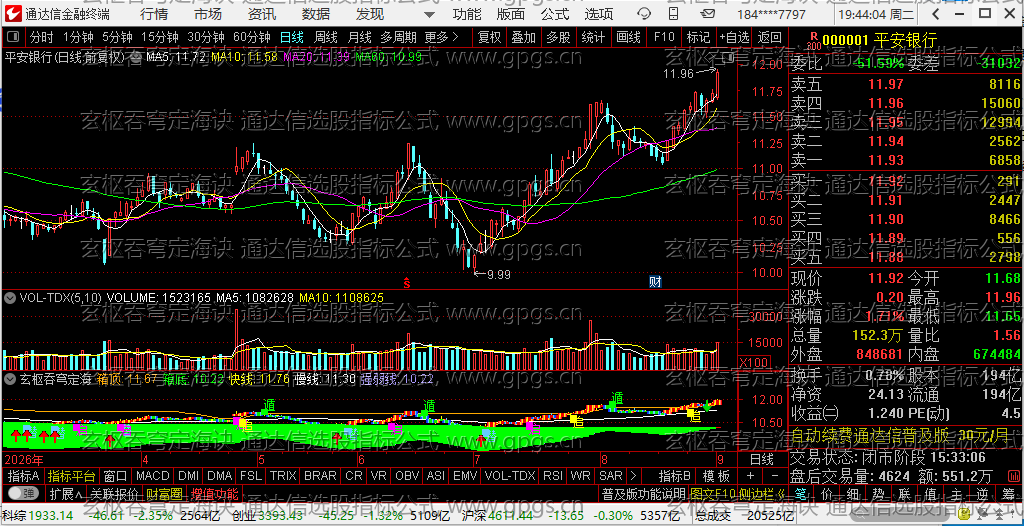Select the 日线 daily period
This screenshot has width=1024, height=526.
coord(291,37)
